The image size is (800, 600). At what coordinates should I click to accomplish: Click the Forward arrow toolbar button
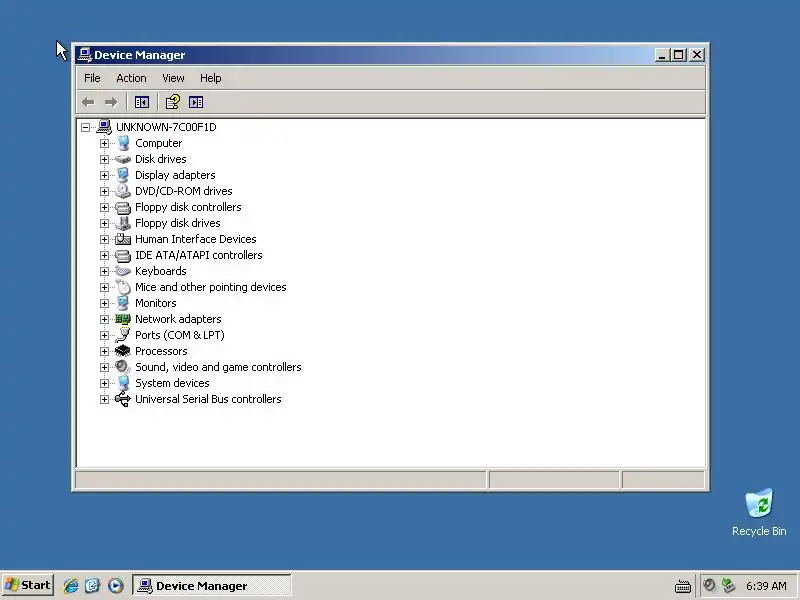[111, 103]
